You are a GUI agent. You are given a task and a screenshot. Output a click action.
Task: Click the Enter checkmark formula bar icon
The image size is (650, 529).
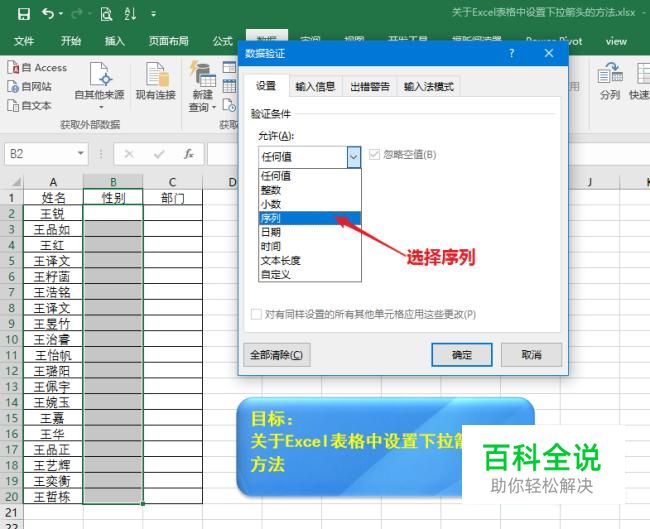click(159, 154)
